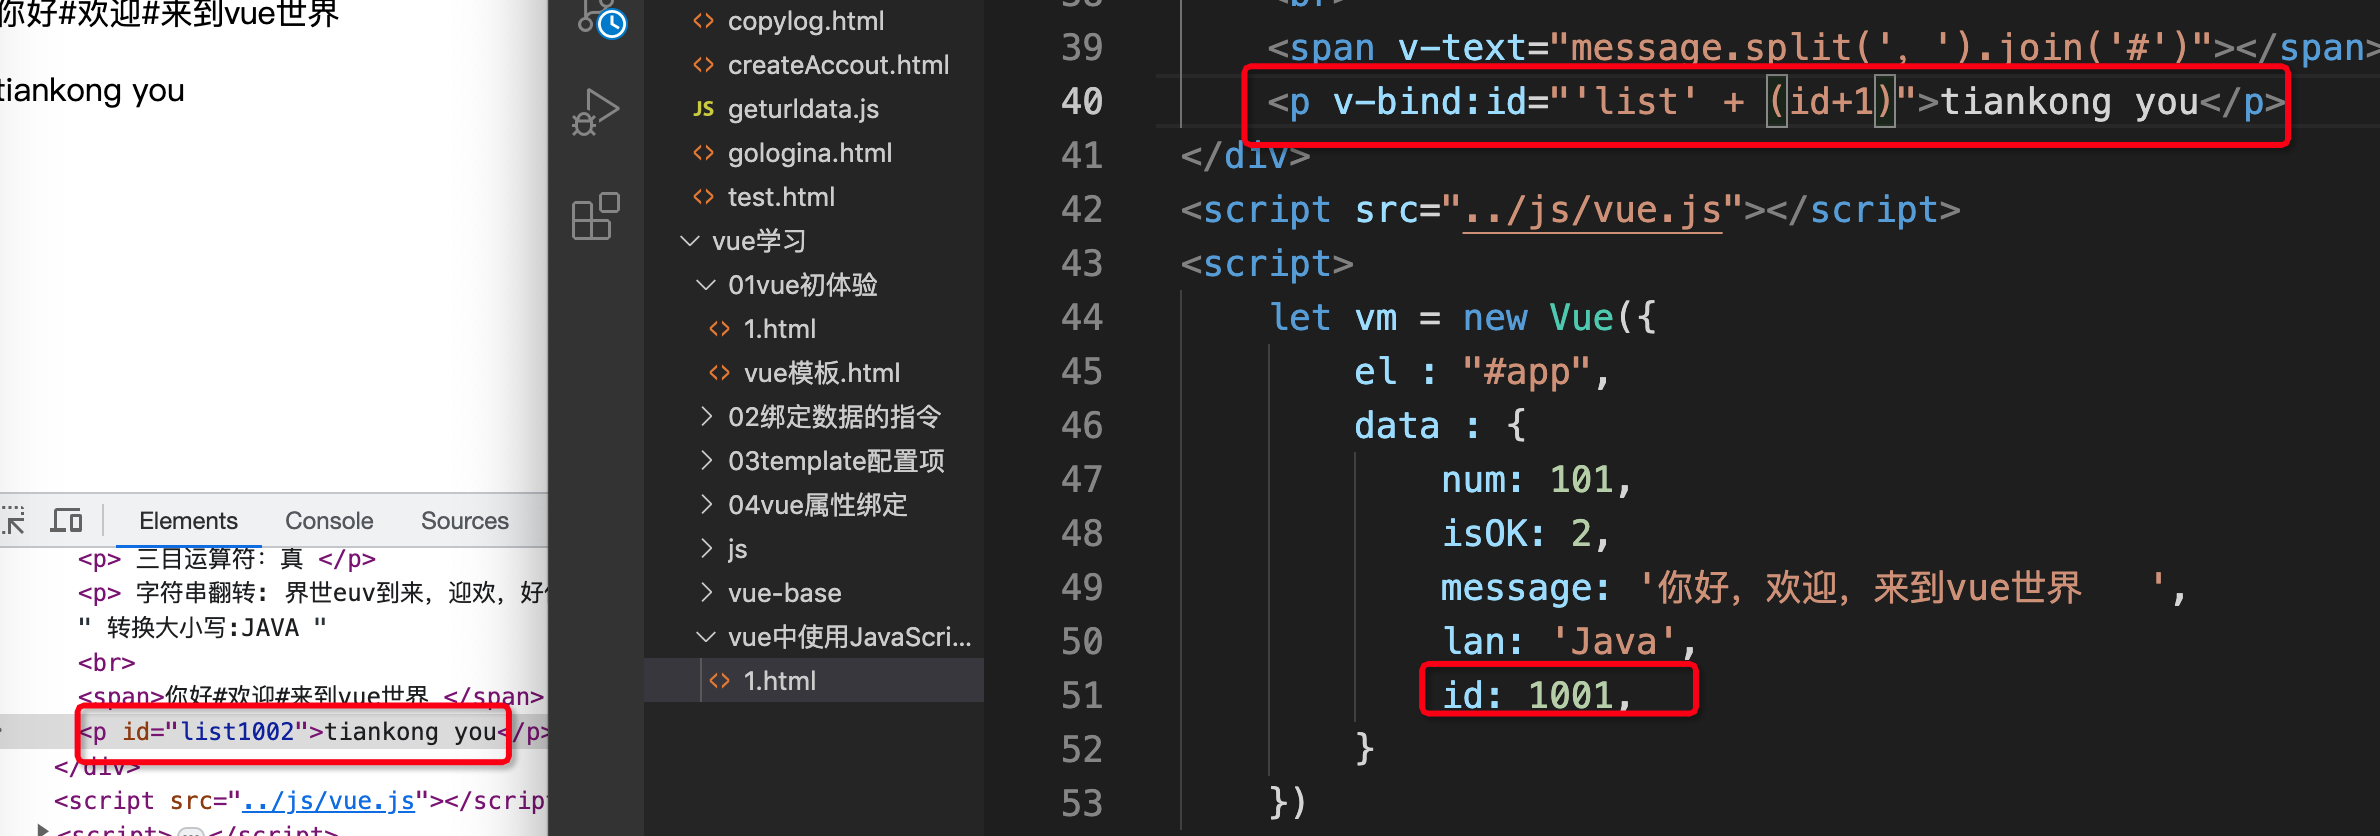Place cursor on lan: 'Java' line
This screenshot has width=2380, height=836.
1569,641
